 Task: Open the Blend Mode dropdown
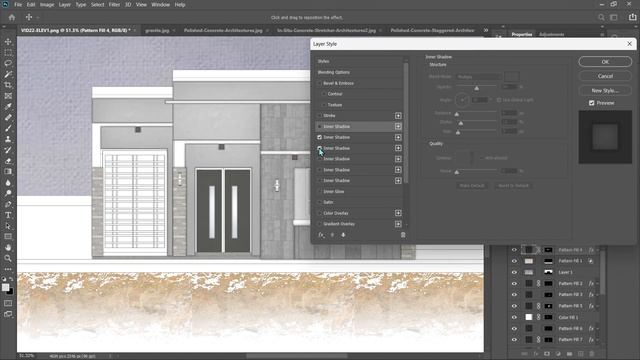(x=479, y=76)
